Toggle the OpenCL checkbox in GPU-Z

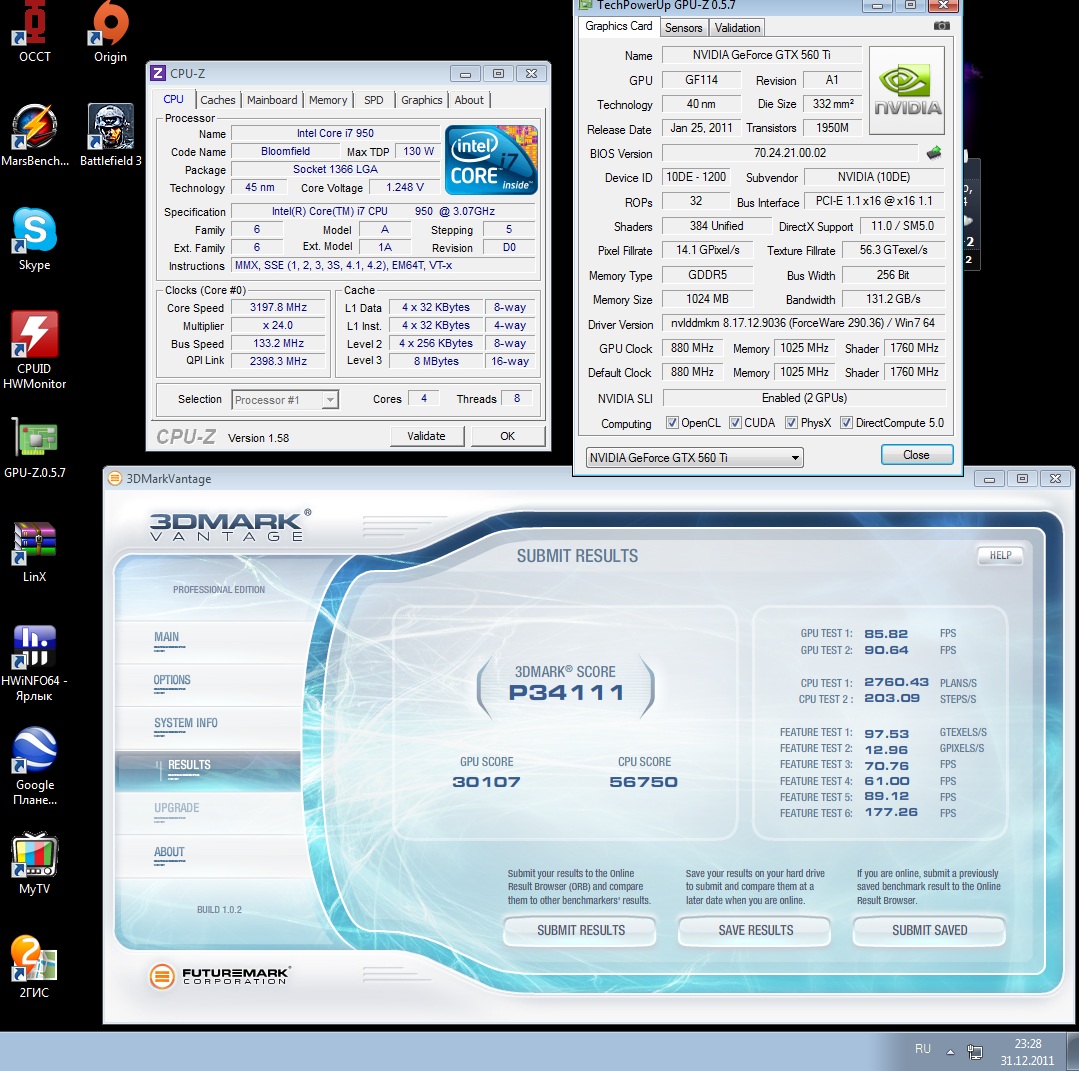[672, 423]
